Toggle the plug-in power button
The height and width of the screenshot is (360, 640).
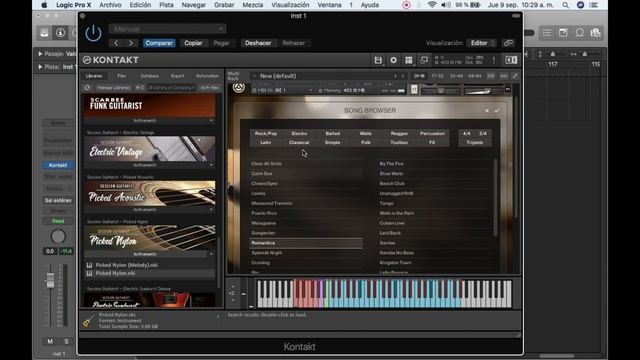click(93, 33)
